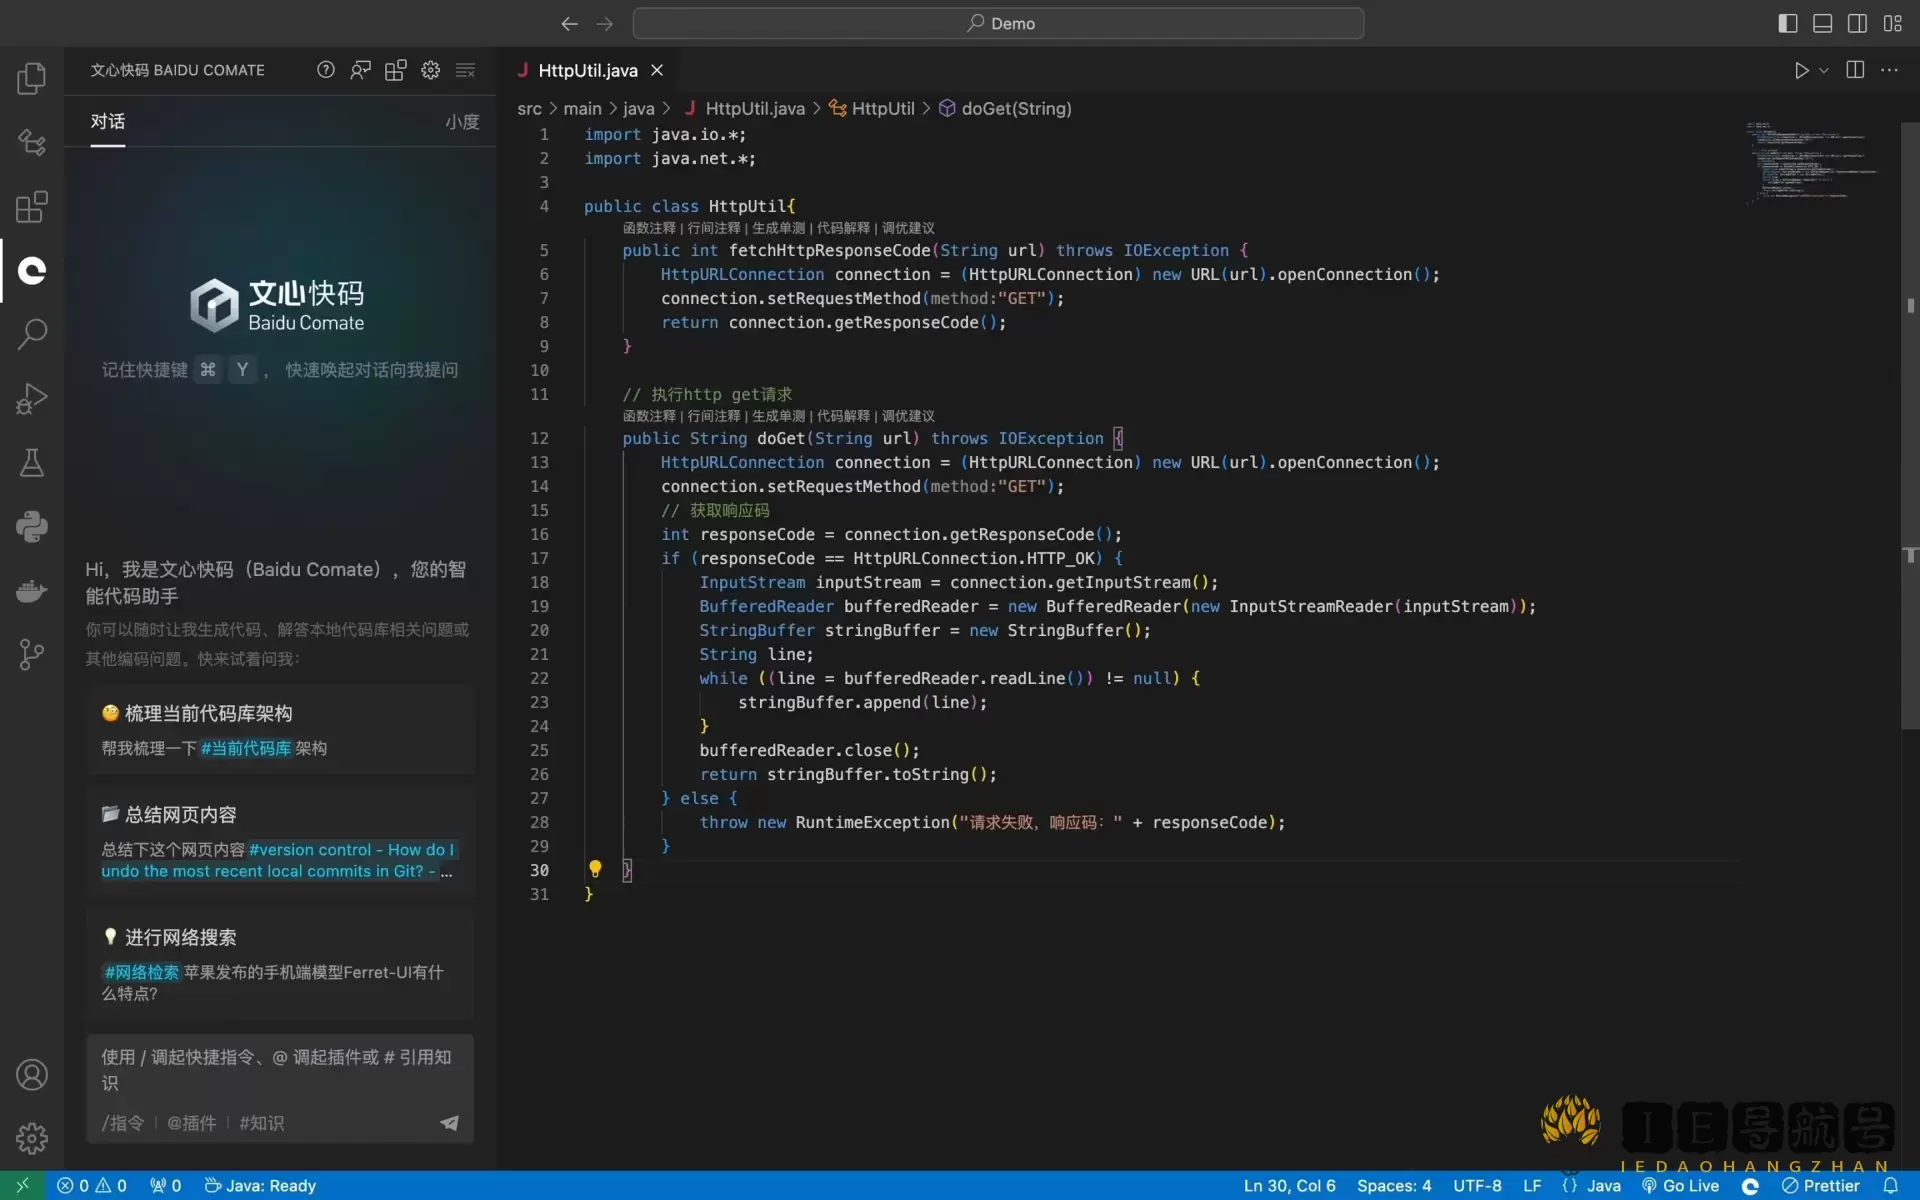
Task: Open the Run and Debug view
Action: (x=32, y=398)
